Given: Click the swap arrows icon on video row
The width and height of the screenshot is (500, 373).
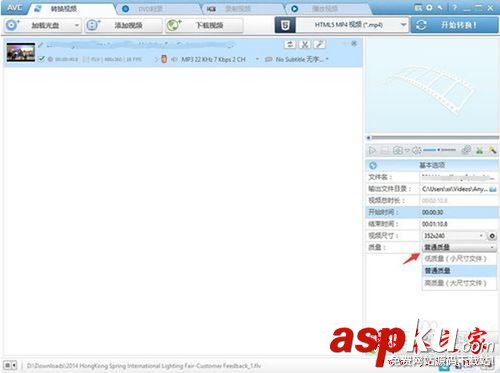Looking at the screenshot, I should (x=290, y=45).
